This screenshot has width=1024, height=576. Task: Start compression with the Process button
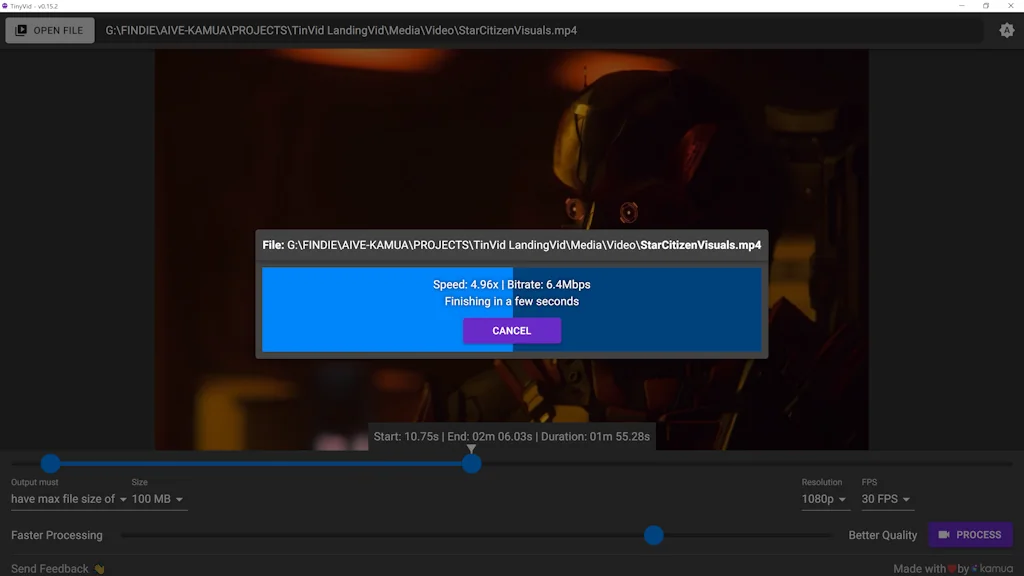tap(970, 535)
